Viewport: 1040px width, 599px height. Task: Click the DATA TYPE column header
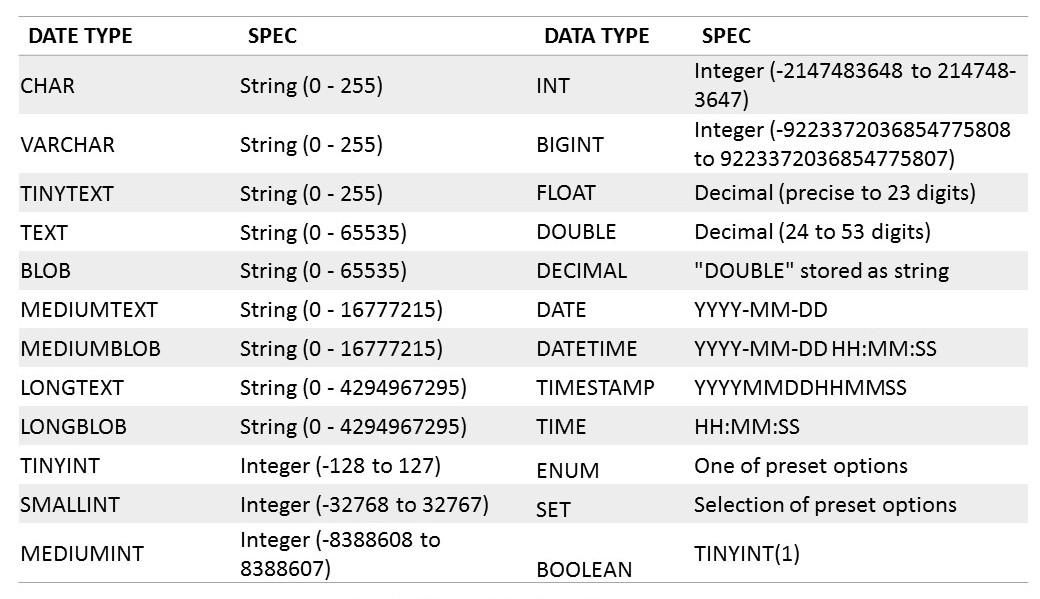pyautogui.click(x=596, y=37)
